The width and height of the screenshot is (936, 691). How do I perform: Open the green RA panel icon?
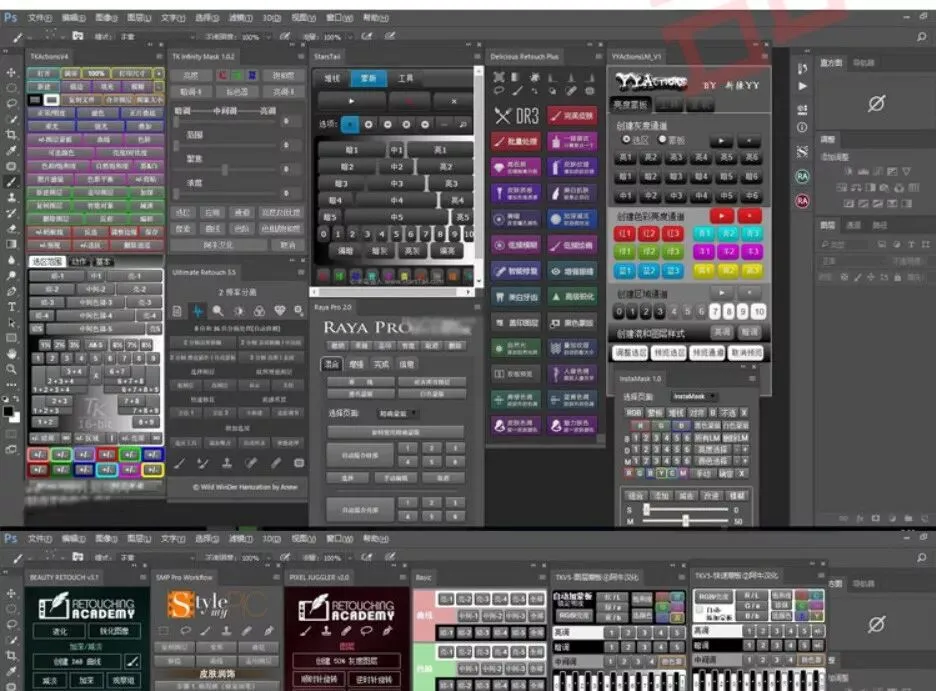tap(802, 176)
